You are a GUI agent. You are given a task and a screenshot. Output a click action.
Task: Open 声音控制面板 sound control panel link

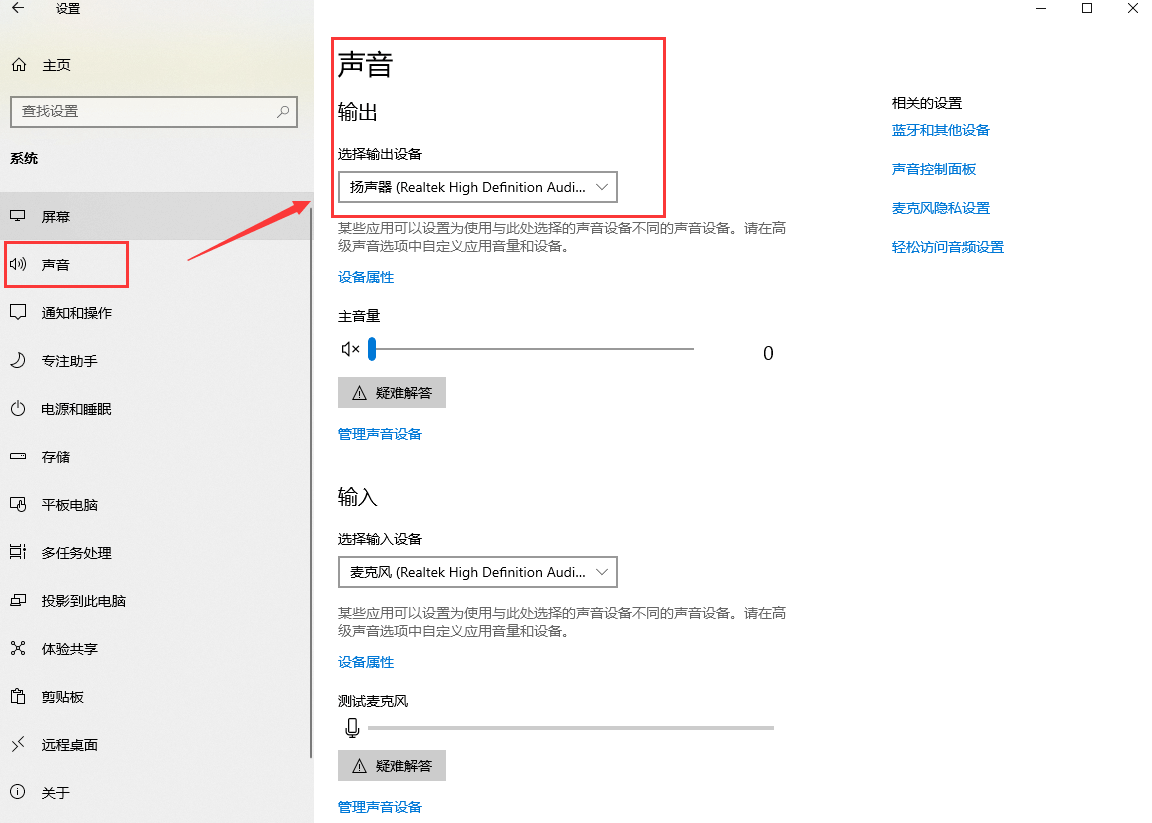pyautogui.click(x=933, y=168)
